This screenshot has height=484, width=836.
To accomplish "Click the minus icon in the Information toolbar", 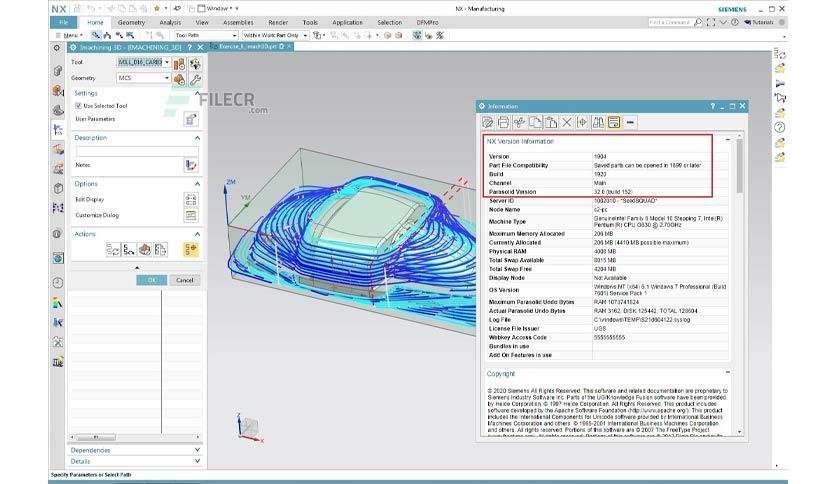I will [x=630, y=123].
